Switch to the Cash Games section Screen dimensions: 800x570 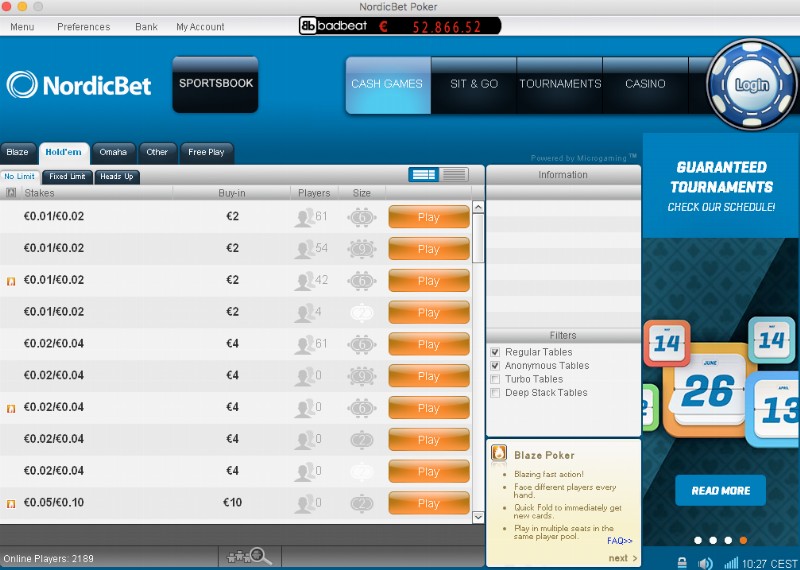pos(388,85)
